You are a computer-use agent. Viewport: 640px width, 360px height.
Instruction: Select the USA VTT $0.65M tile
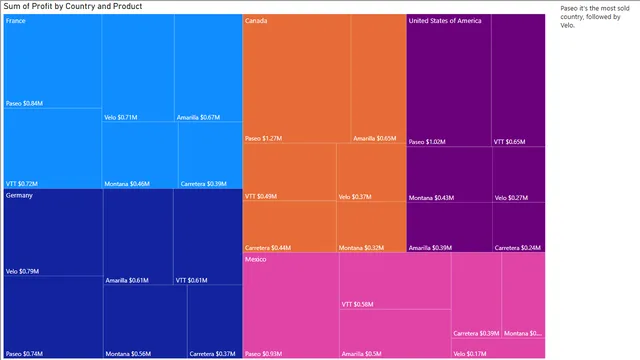point(518,80)
